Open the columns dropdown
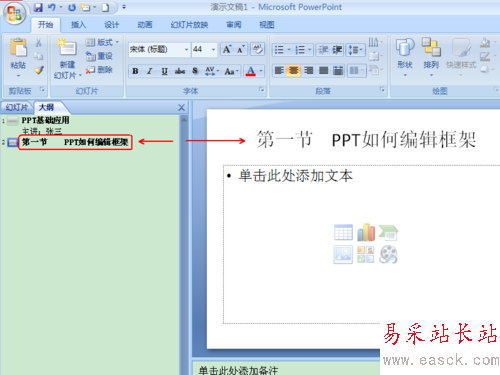The width and height of the screenshot is (500, 375). [x=356, y=70]
